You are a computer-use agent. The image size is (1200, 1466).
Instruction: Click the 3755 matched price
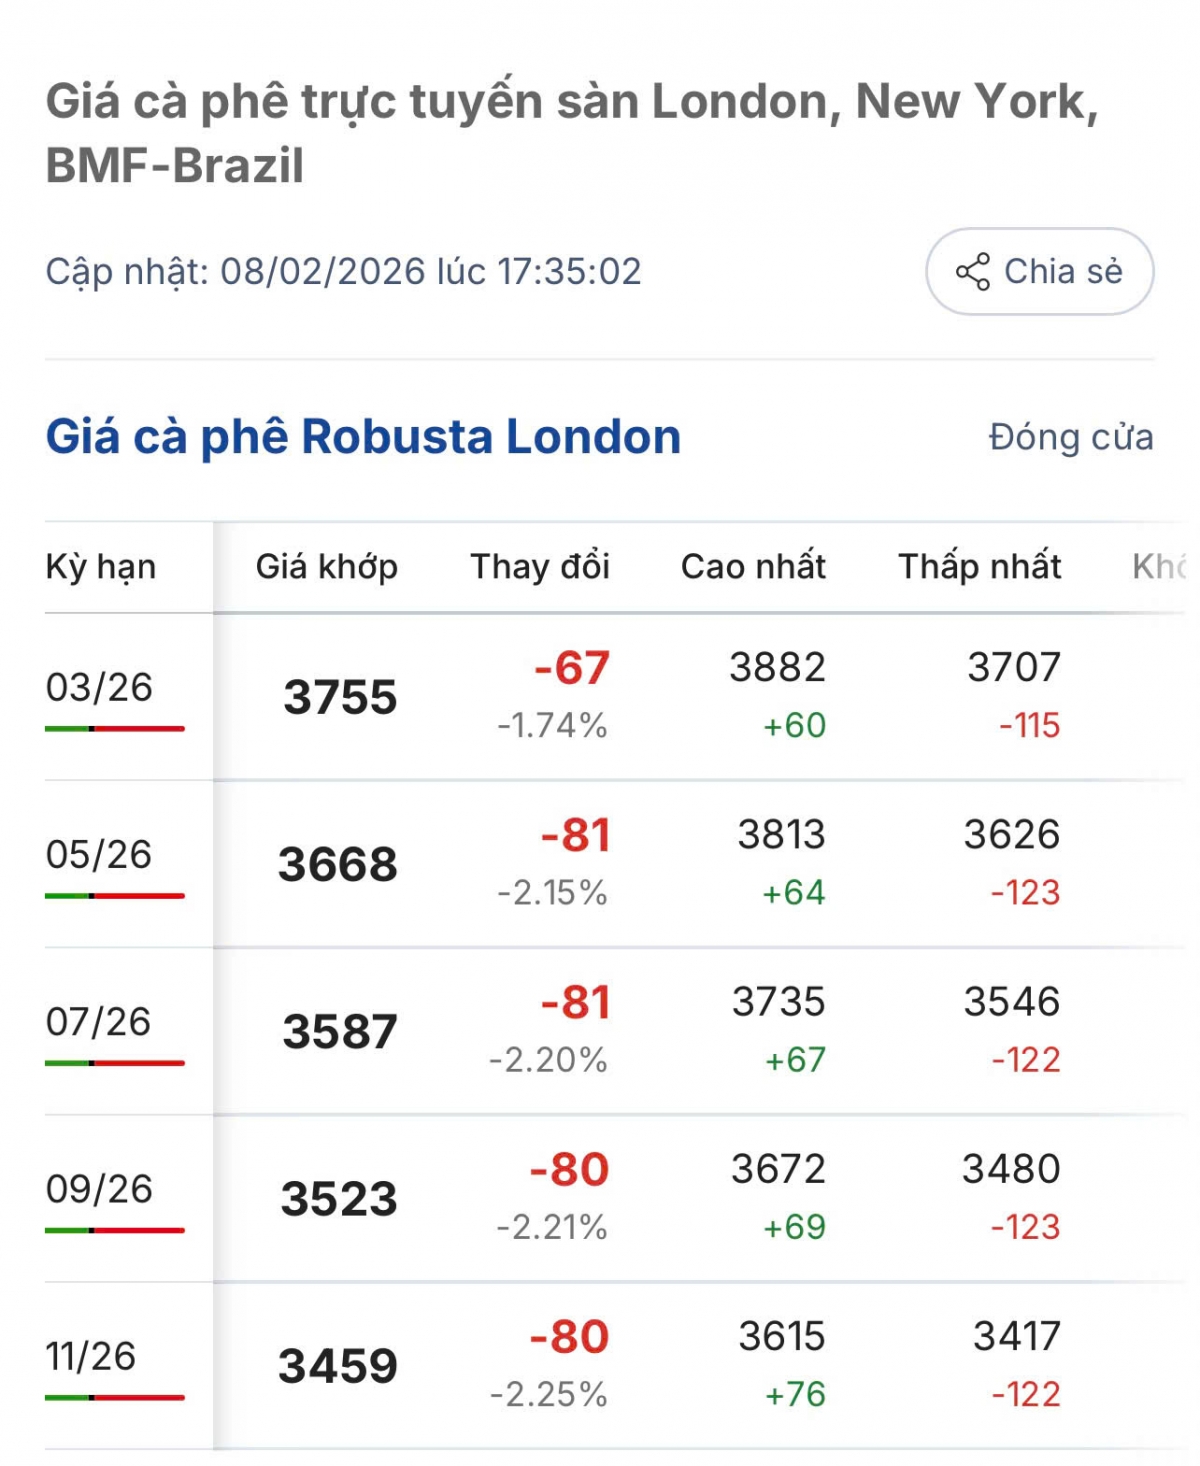pyautogui.click(x=340, y=697)
